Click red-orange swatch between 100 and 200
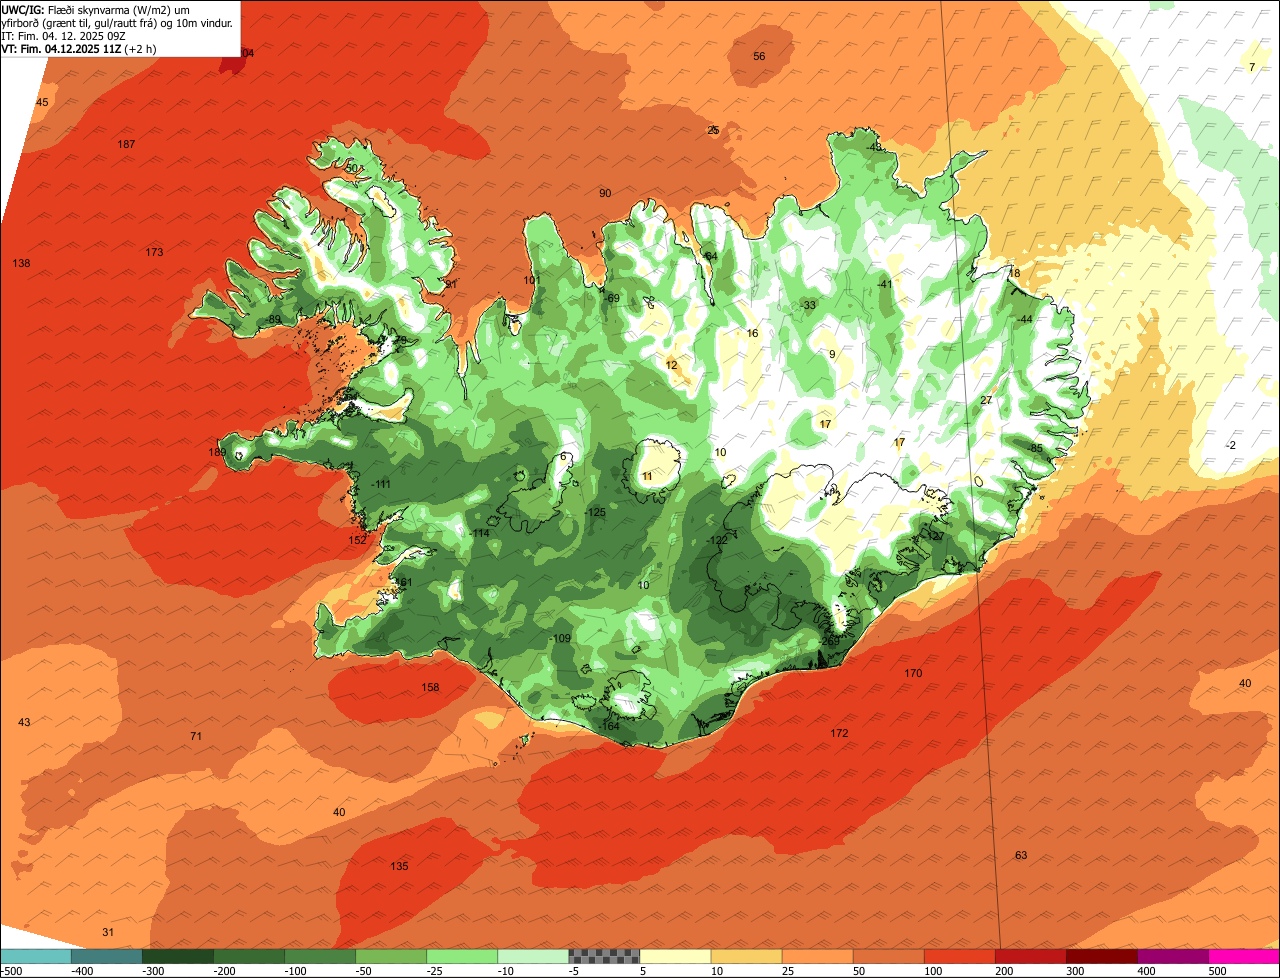This screenshot has width=1280, height=978. [x=959, y=956]
